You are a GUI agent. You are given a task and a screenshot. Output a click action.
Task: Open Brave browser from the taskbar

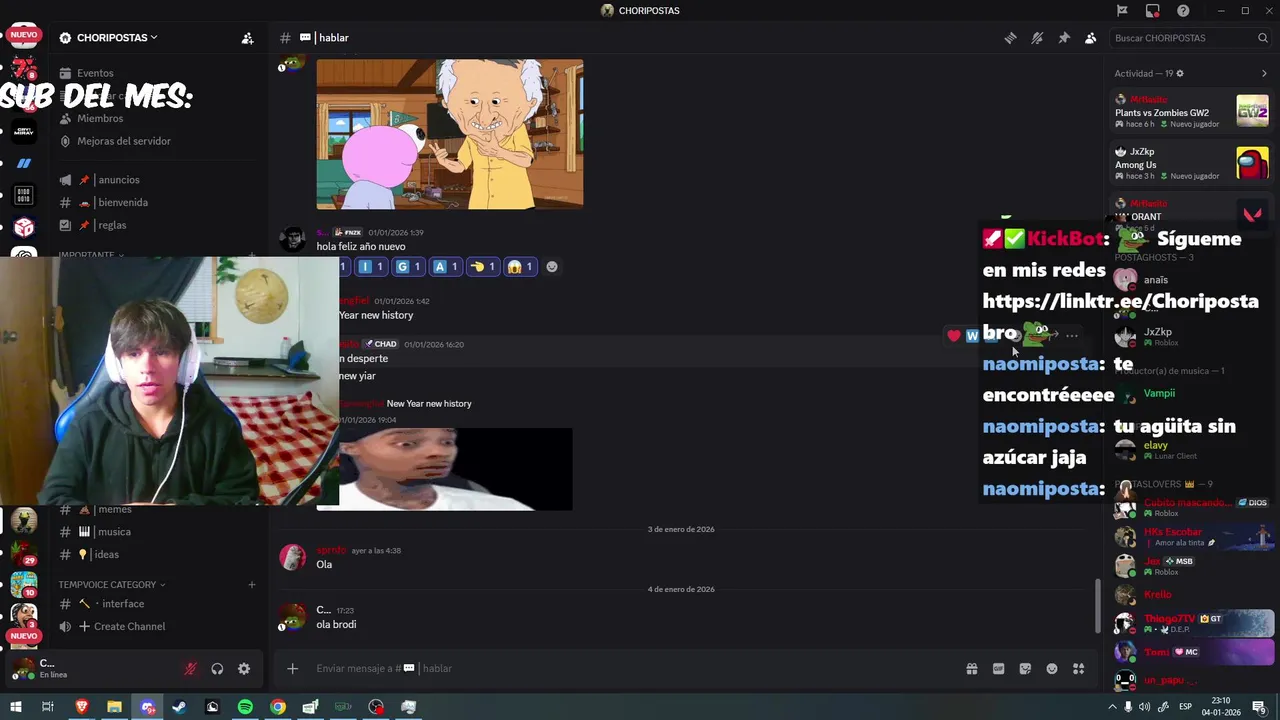coord(82,707)
